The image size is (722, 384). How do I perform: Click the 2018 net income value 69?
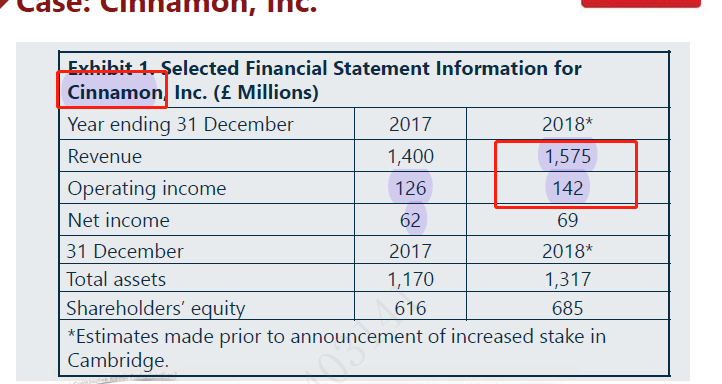tap(567, 220)
